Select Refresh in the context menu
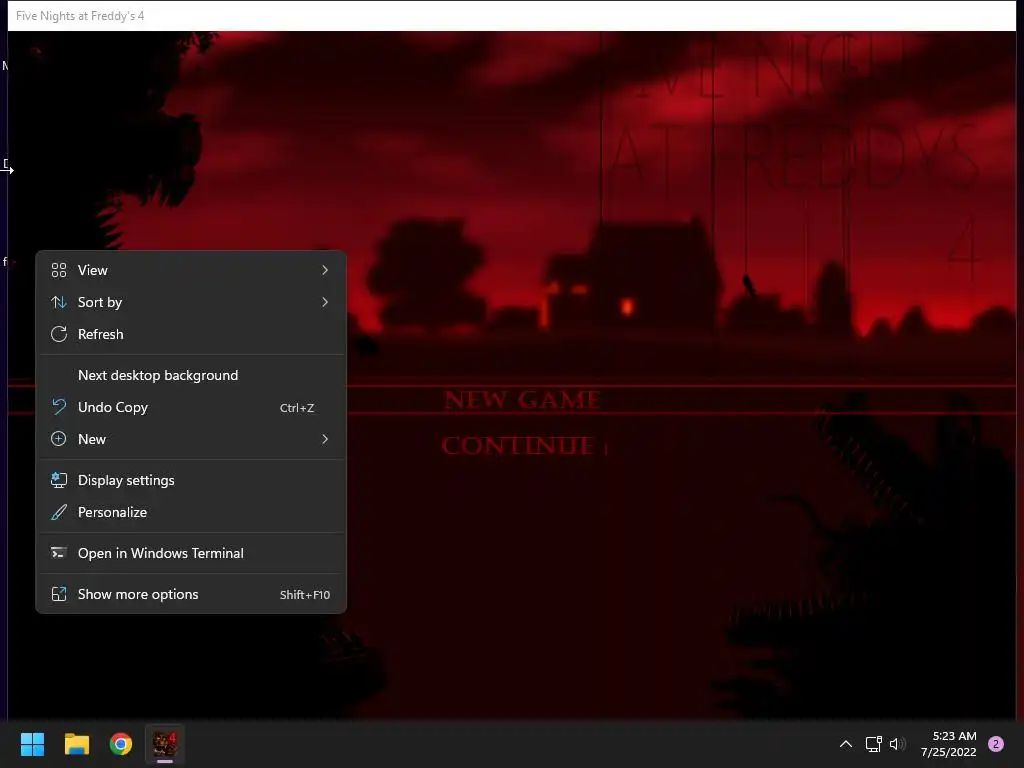Image resolution: width=1024 pixels, height=768 pixels. [191, 334]
